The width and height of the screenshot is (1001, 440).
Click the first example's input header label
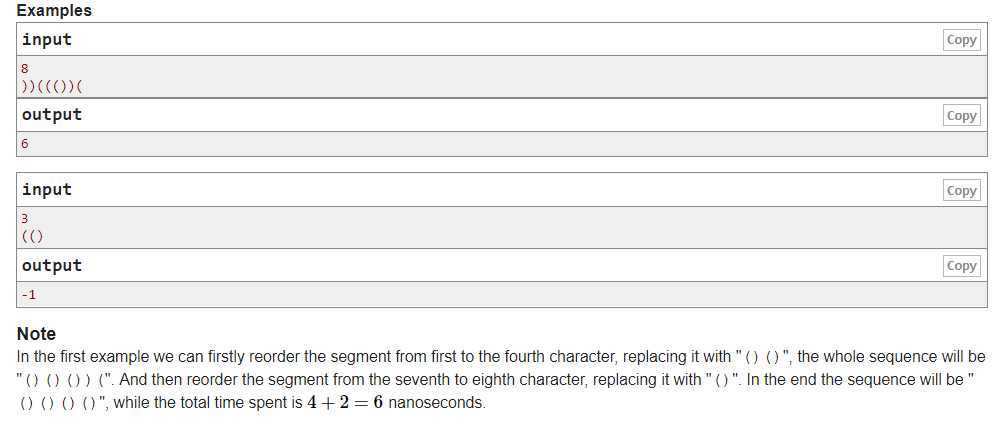click(x=47, y=40)
